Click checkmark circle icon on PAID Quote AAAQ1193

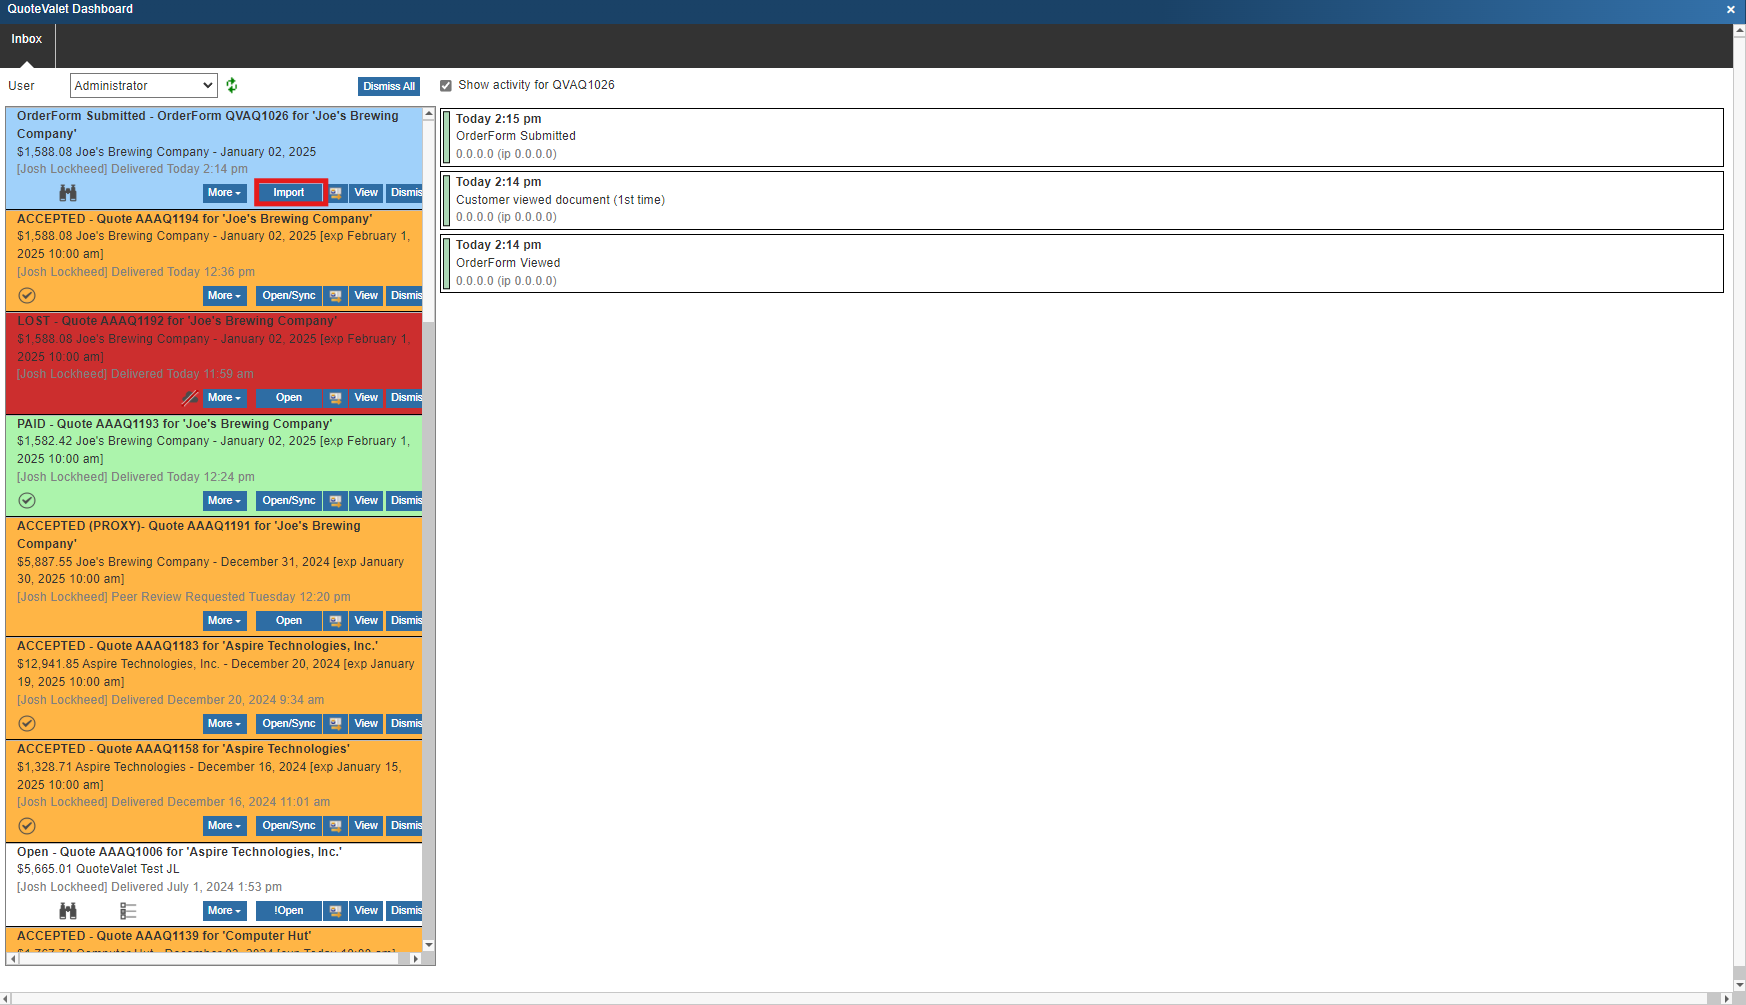27,501
